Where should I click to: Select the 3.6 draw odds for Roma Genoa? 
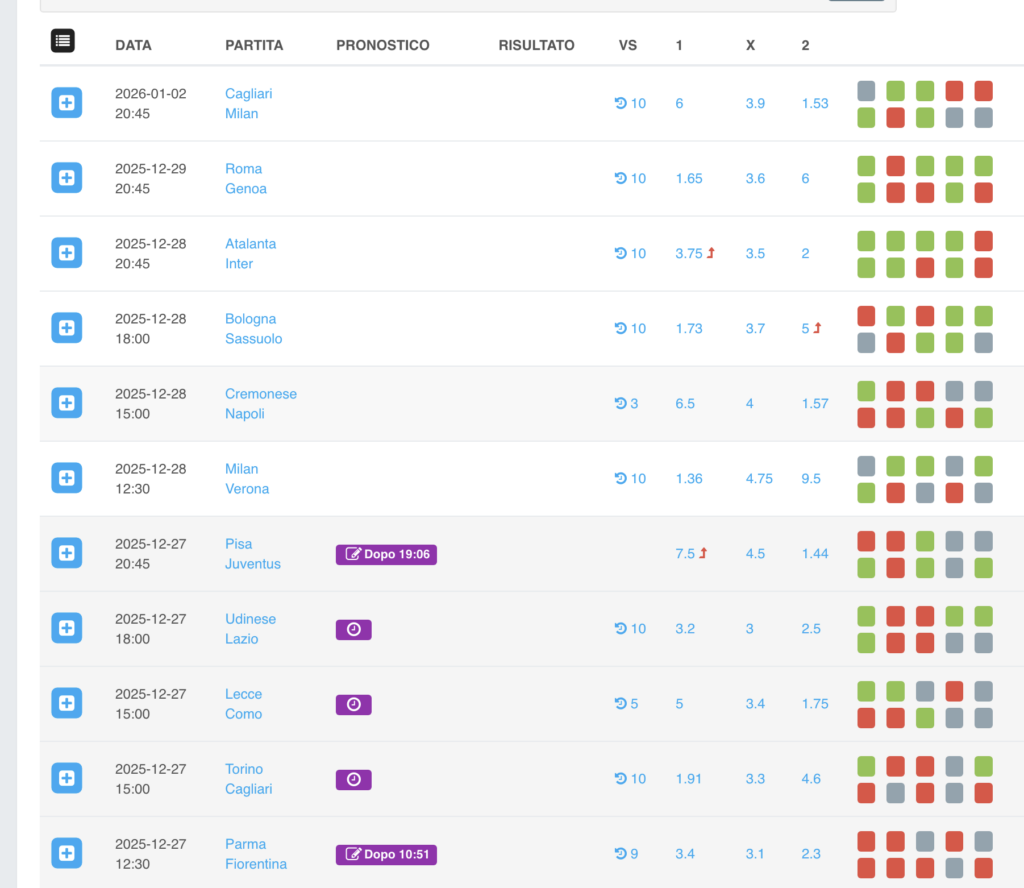point(755,179)
